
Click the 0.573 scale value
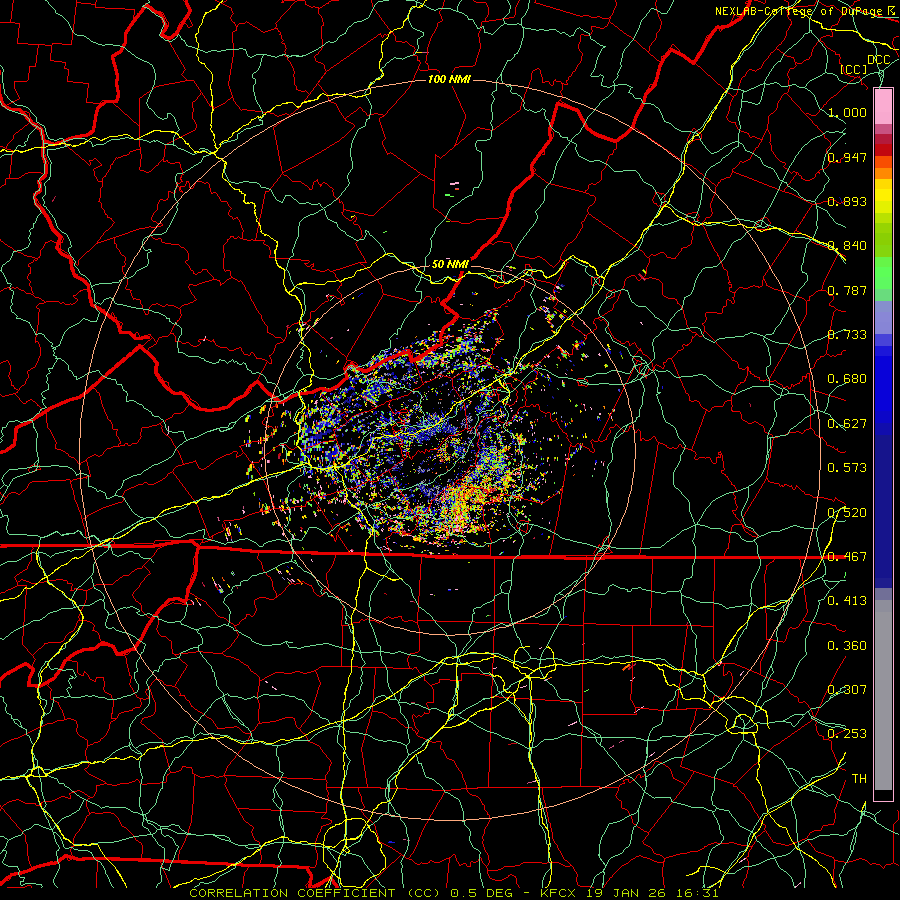point(847,468)
